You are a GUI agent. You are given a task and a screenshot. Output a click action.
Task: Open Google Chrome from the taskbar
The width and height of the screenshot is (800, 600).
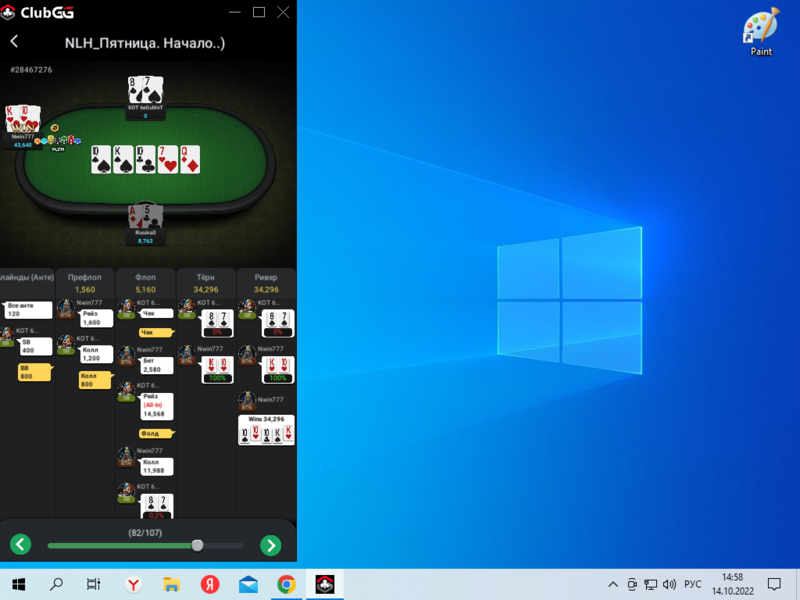coord(286,584)
